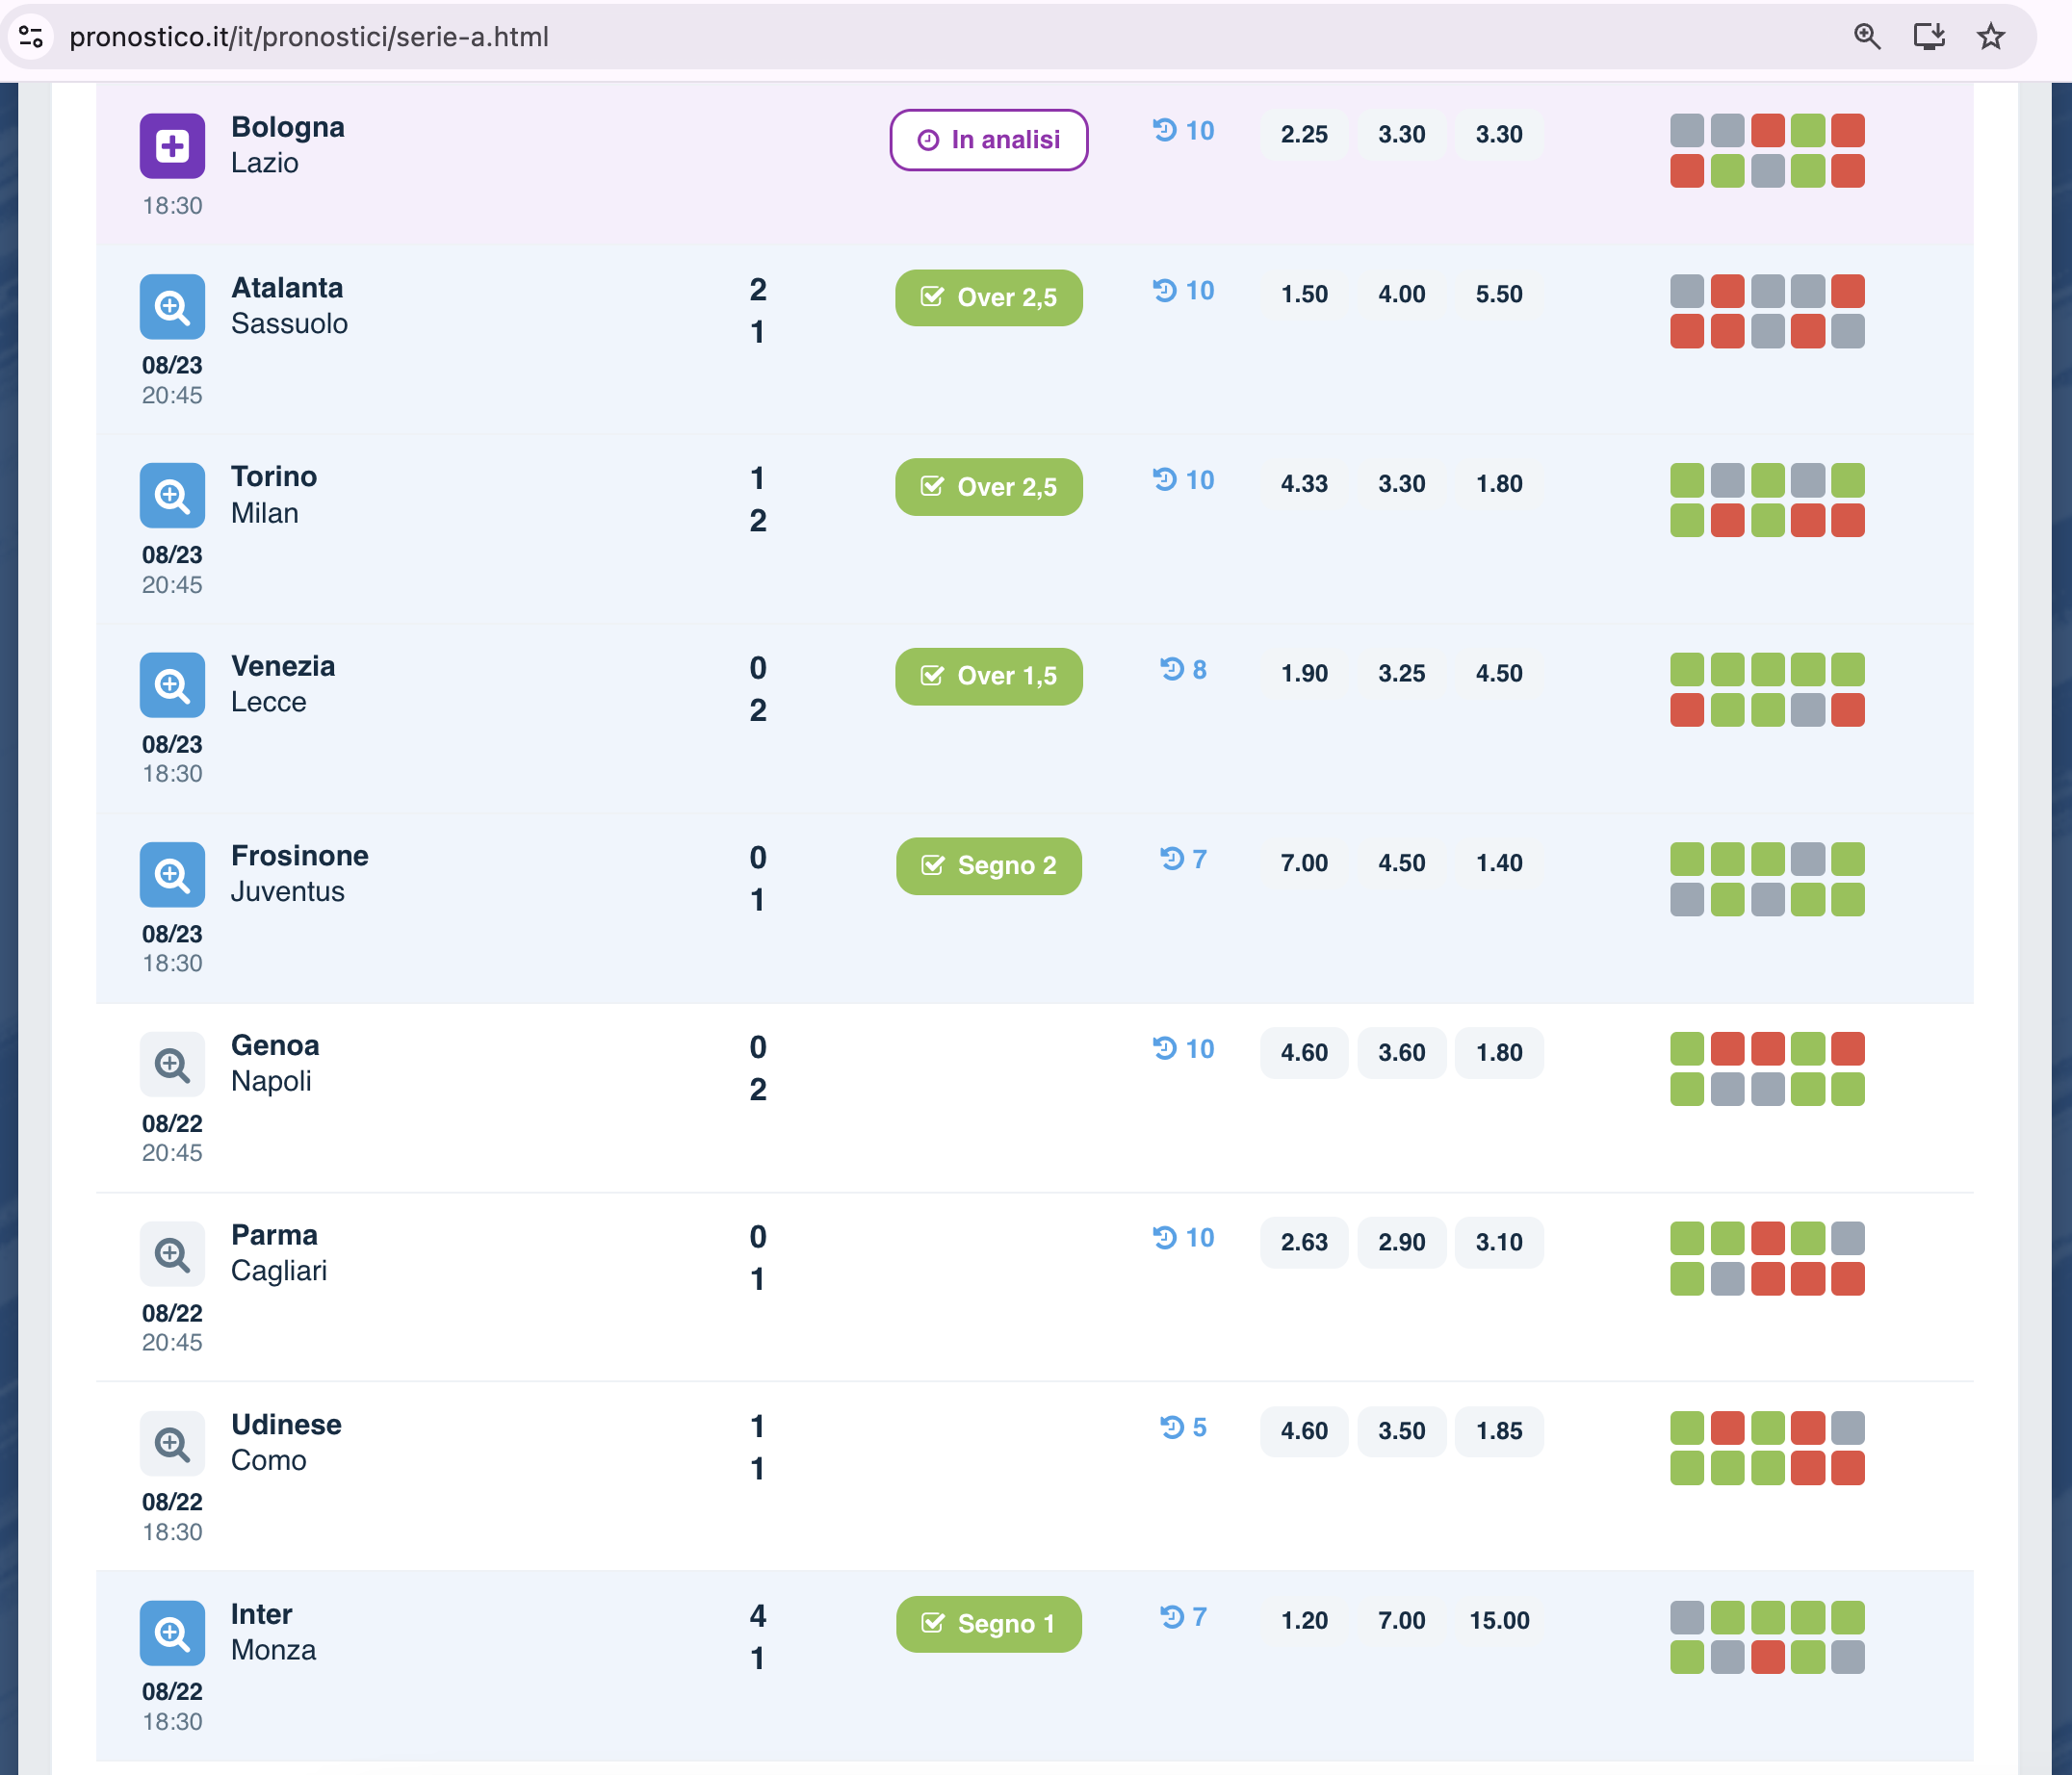Open Atalanta–Sassuolo magnifier analysis icon
This screenshot has width=2072, height=1775.
pos(172,306)
